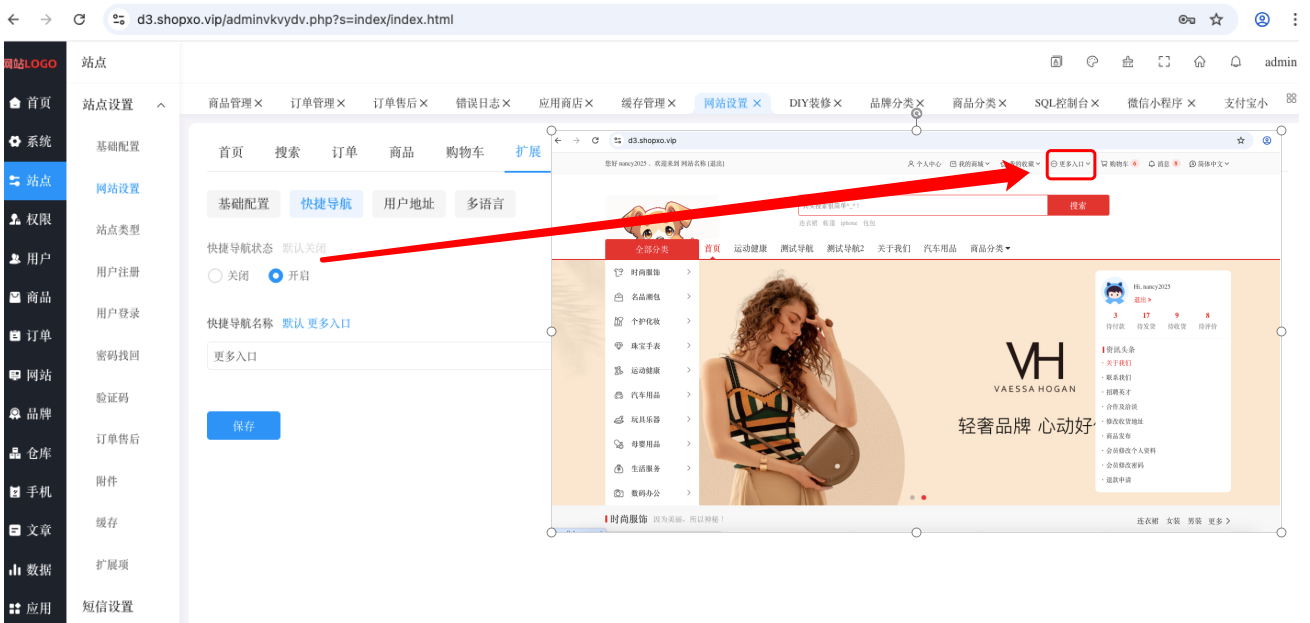Switch to the 购物车 settings tab
The image size is (1310, 623).
click(465, 152)
